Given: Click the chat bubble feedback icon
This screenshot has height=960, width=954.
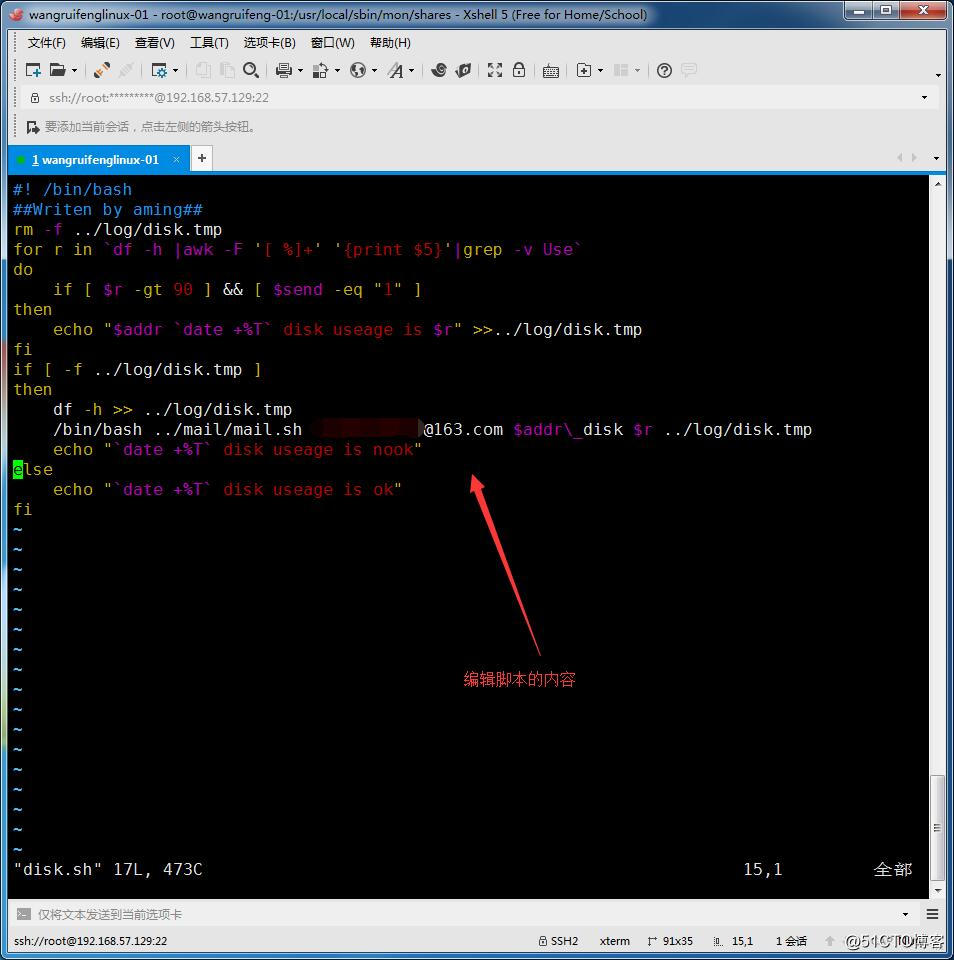Looking at the screenshot, I should 689,70.
